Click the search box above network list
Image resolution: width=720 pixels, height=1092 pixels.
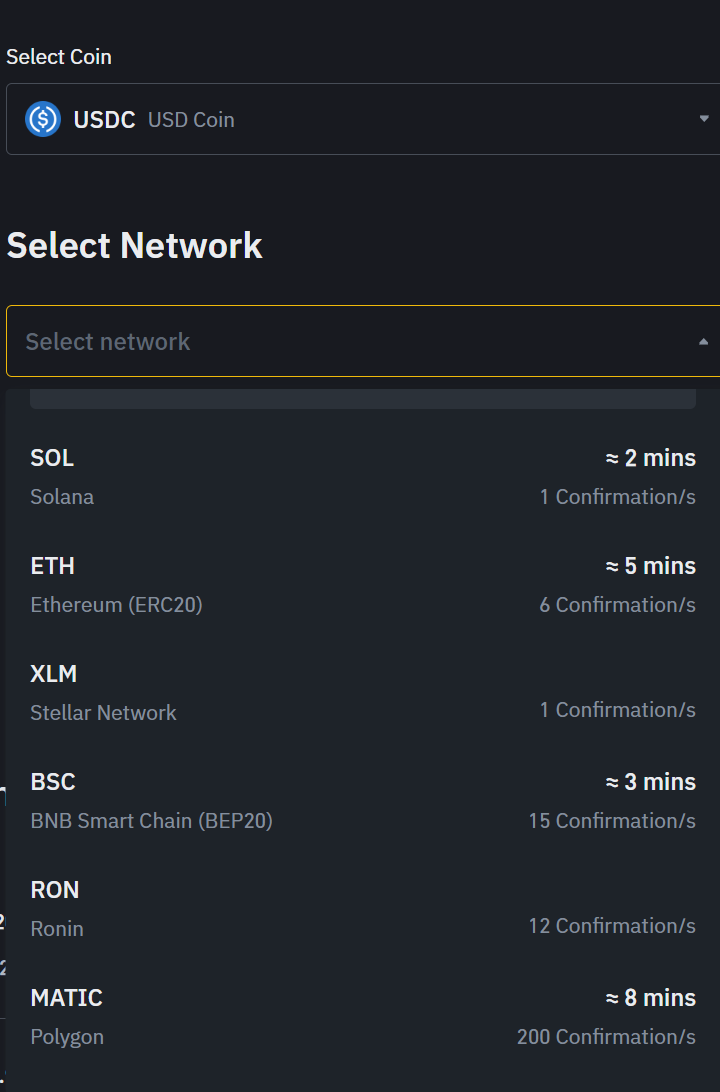point(362,399)
